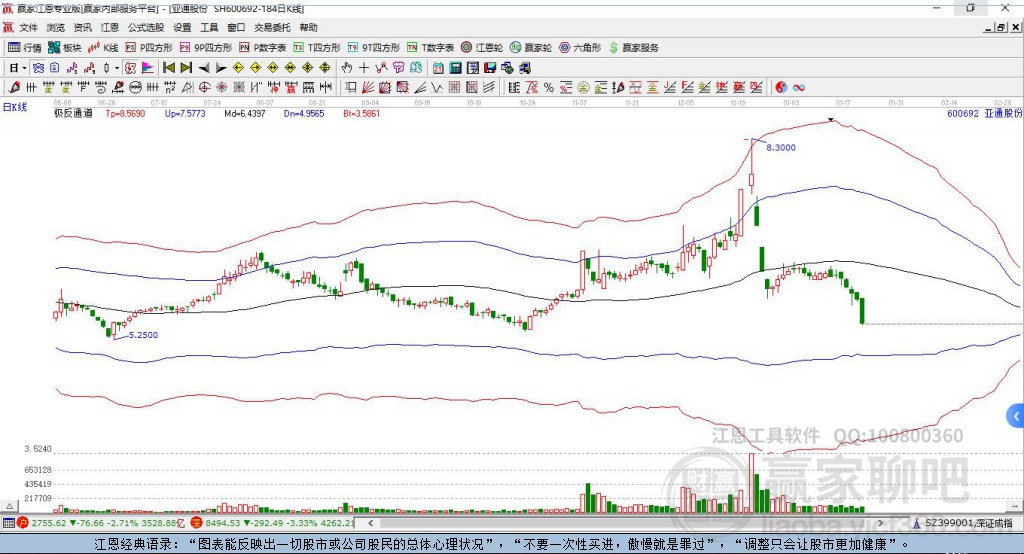Click the blue side-panel arrow on right edge
Viewport: 1024px width, 554px height.
click(x=1016, y=415)
